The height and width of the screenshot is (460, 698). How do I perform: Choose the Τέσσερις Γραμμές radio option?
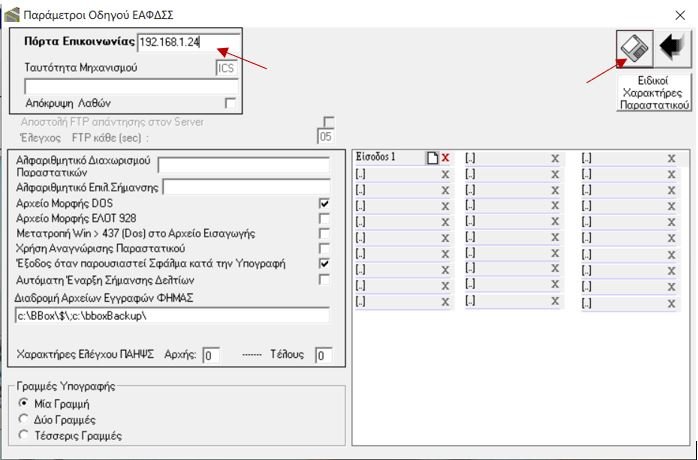[x=25, y=435]
